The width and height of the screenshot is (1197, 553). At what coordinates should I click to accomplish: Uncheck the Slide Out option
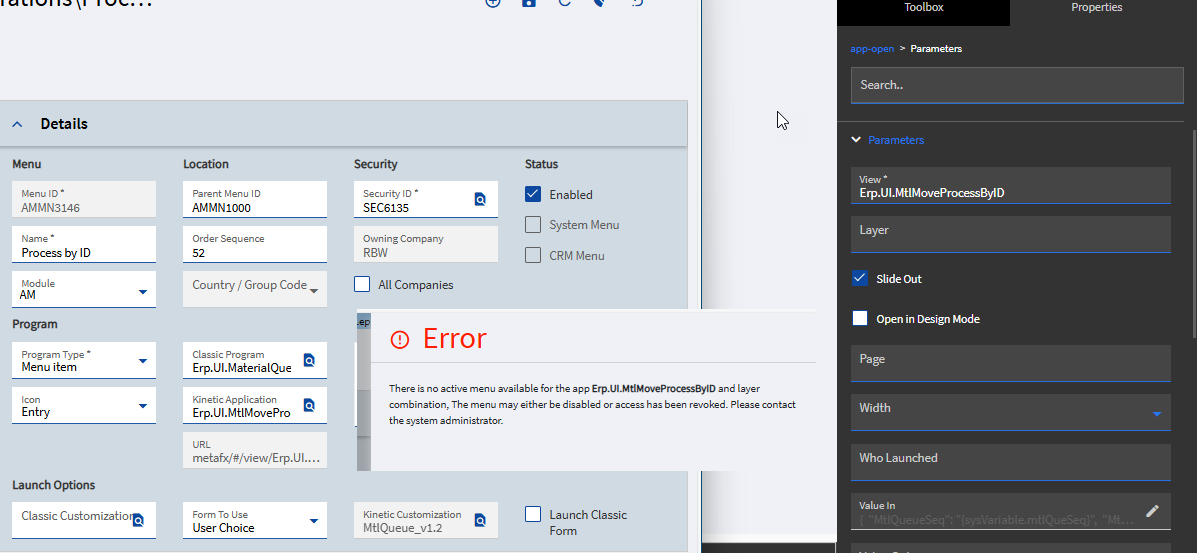[x=860, y=278]
